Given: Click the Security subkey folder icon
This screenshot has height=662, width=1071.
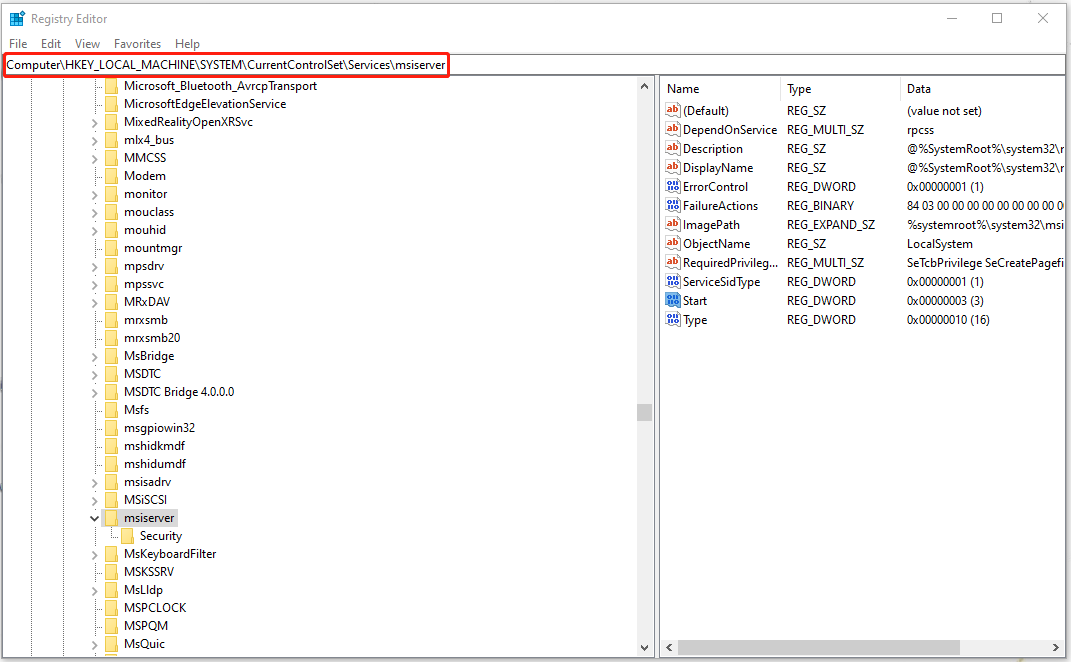Looking at the screenshot, I should [127, 536].
